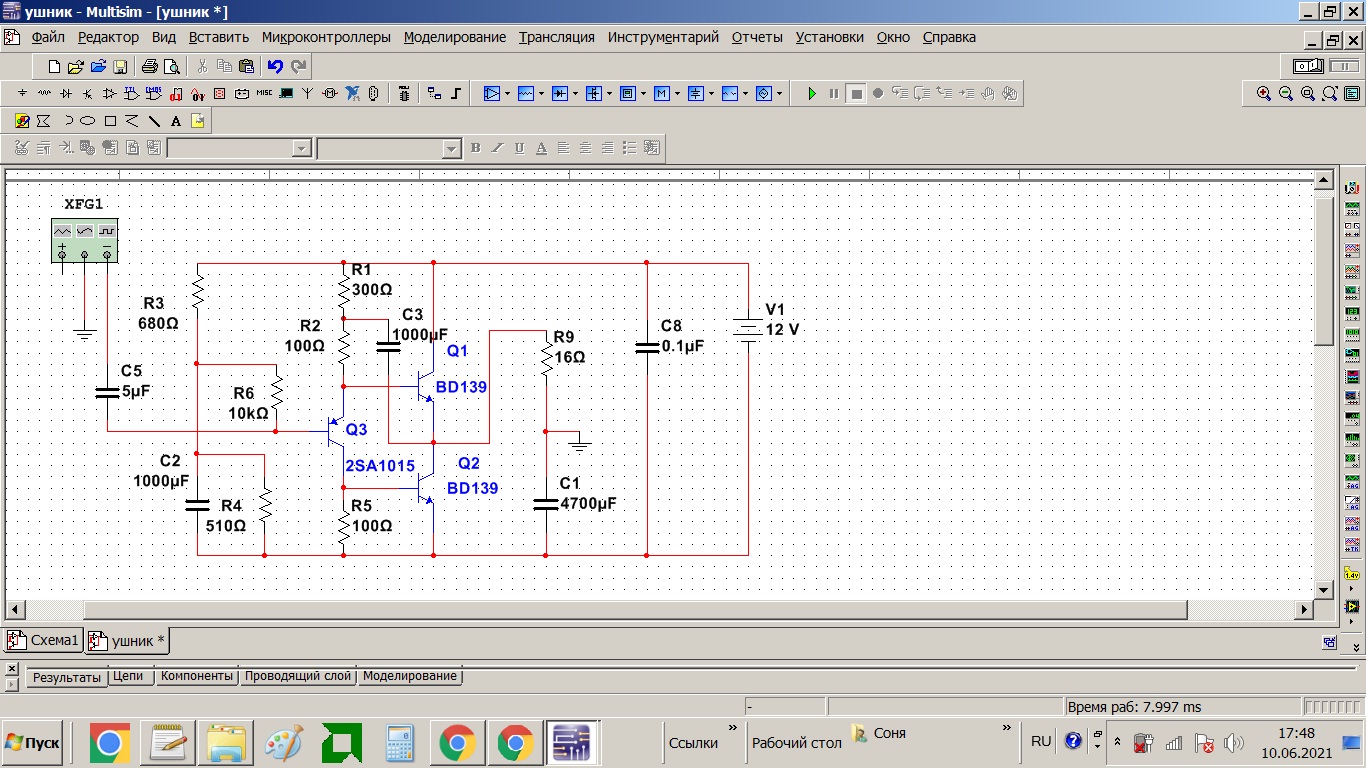Toggle italic text formatting
This screenshot has width=1366, height=768.
(498, 148)
